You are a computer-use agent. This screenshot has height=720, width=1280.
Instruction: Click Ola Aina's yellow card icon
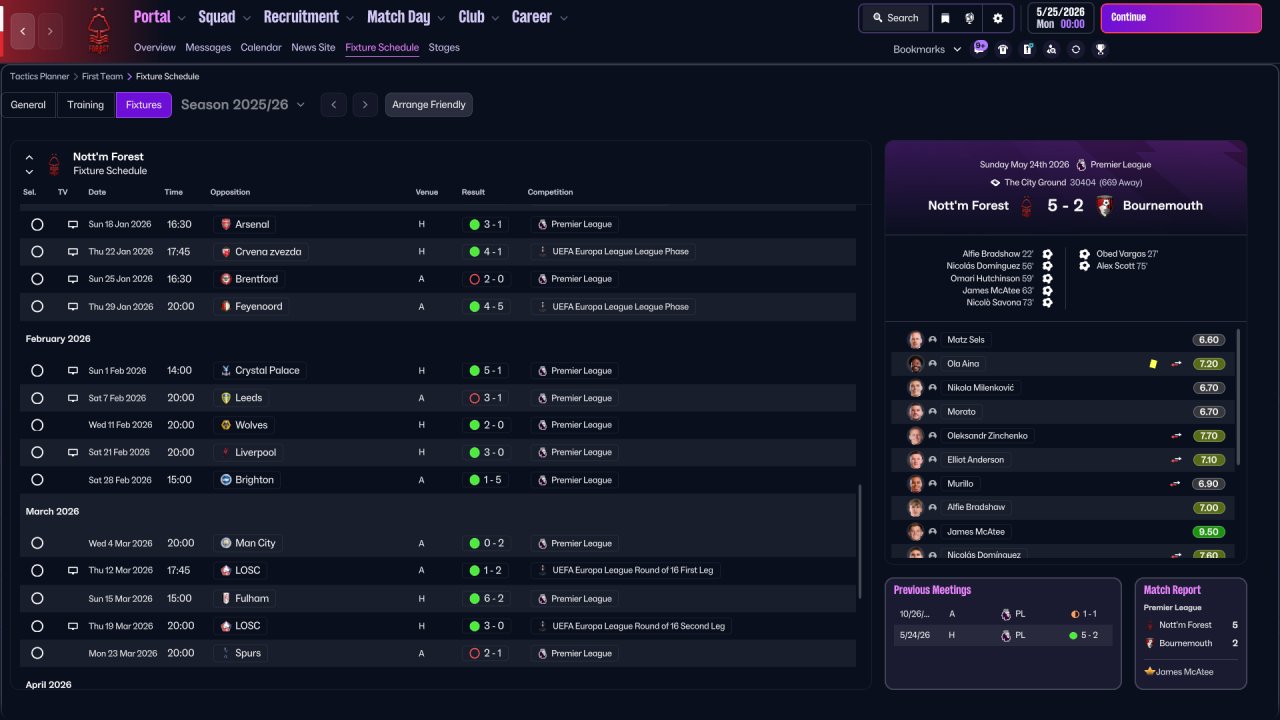[1153, 364]
